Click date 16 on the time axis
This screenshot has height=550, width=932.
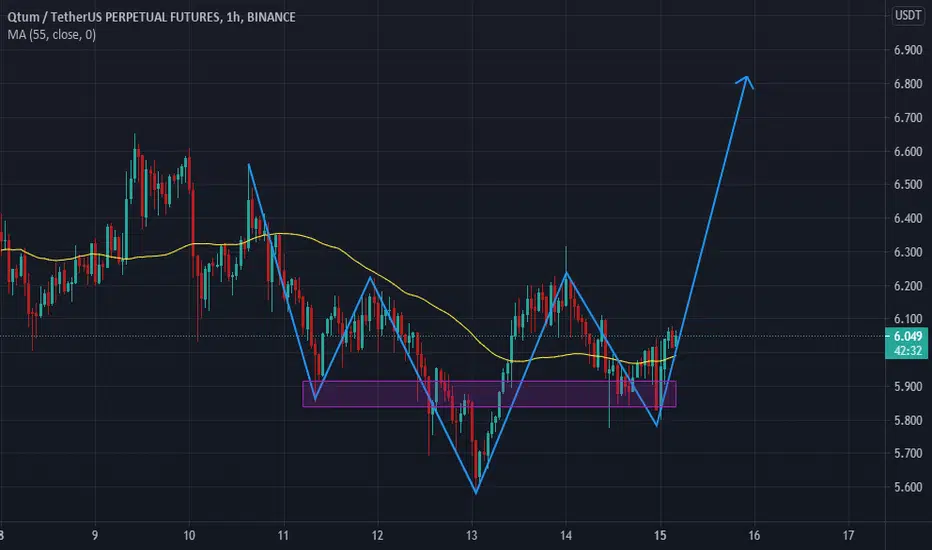coord(754,536)
